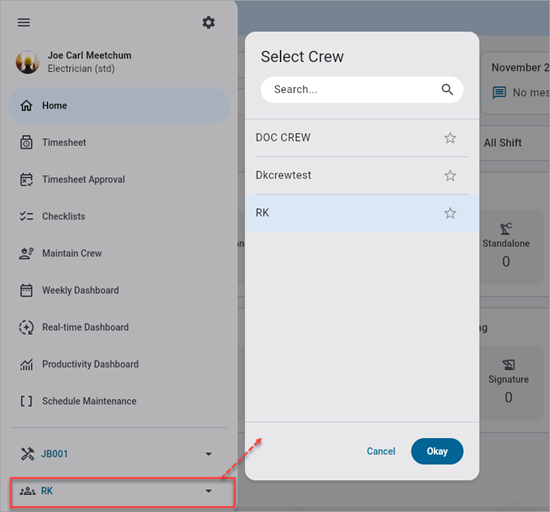550x512 pixels.
Task: Go to Home menu item
Action: 119,106
